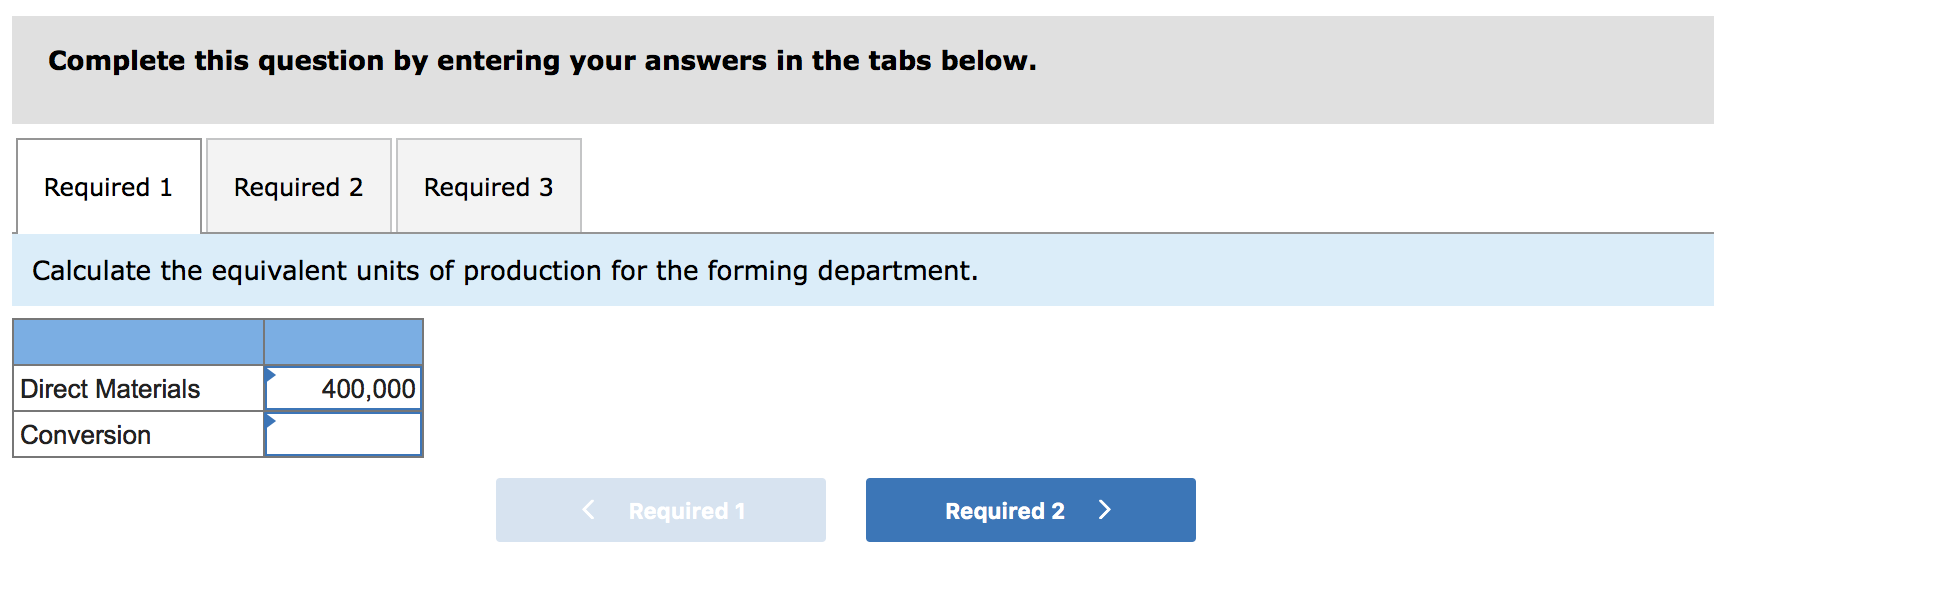
Task: Select the Required 1 tab
Action: pyautogui.click(x=108, y=186)
